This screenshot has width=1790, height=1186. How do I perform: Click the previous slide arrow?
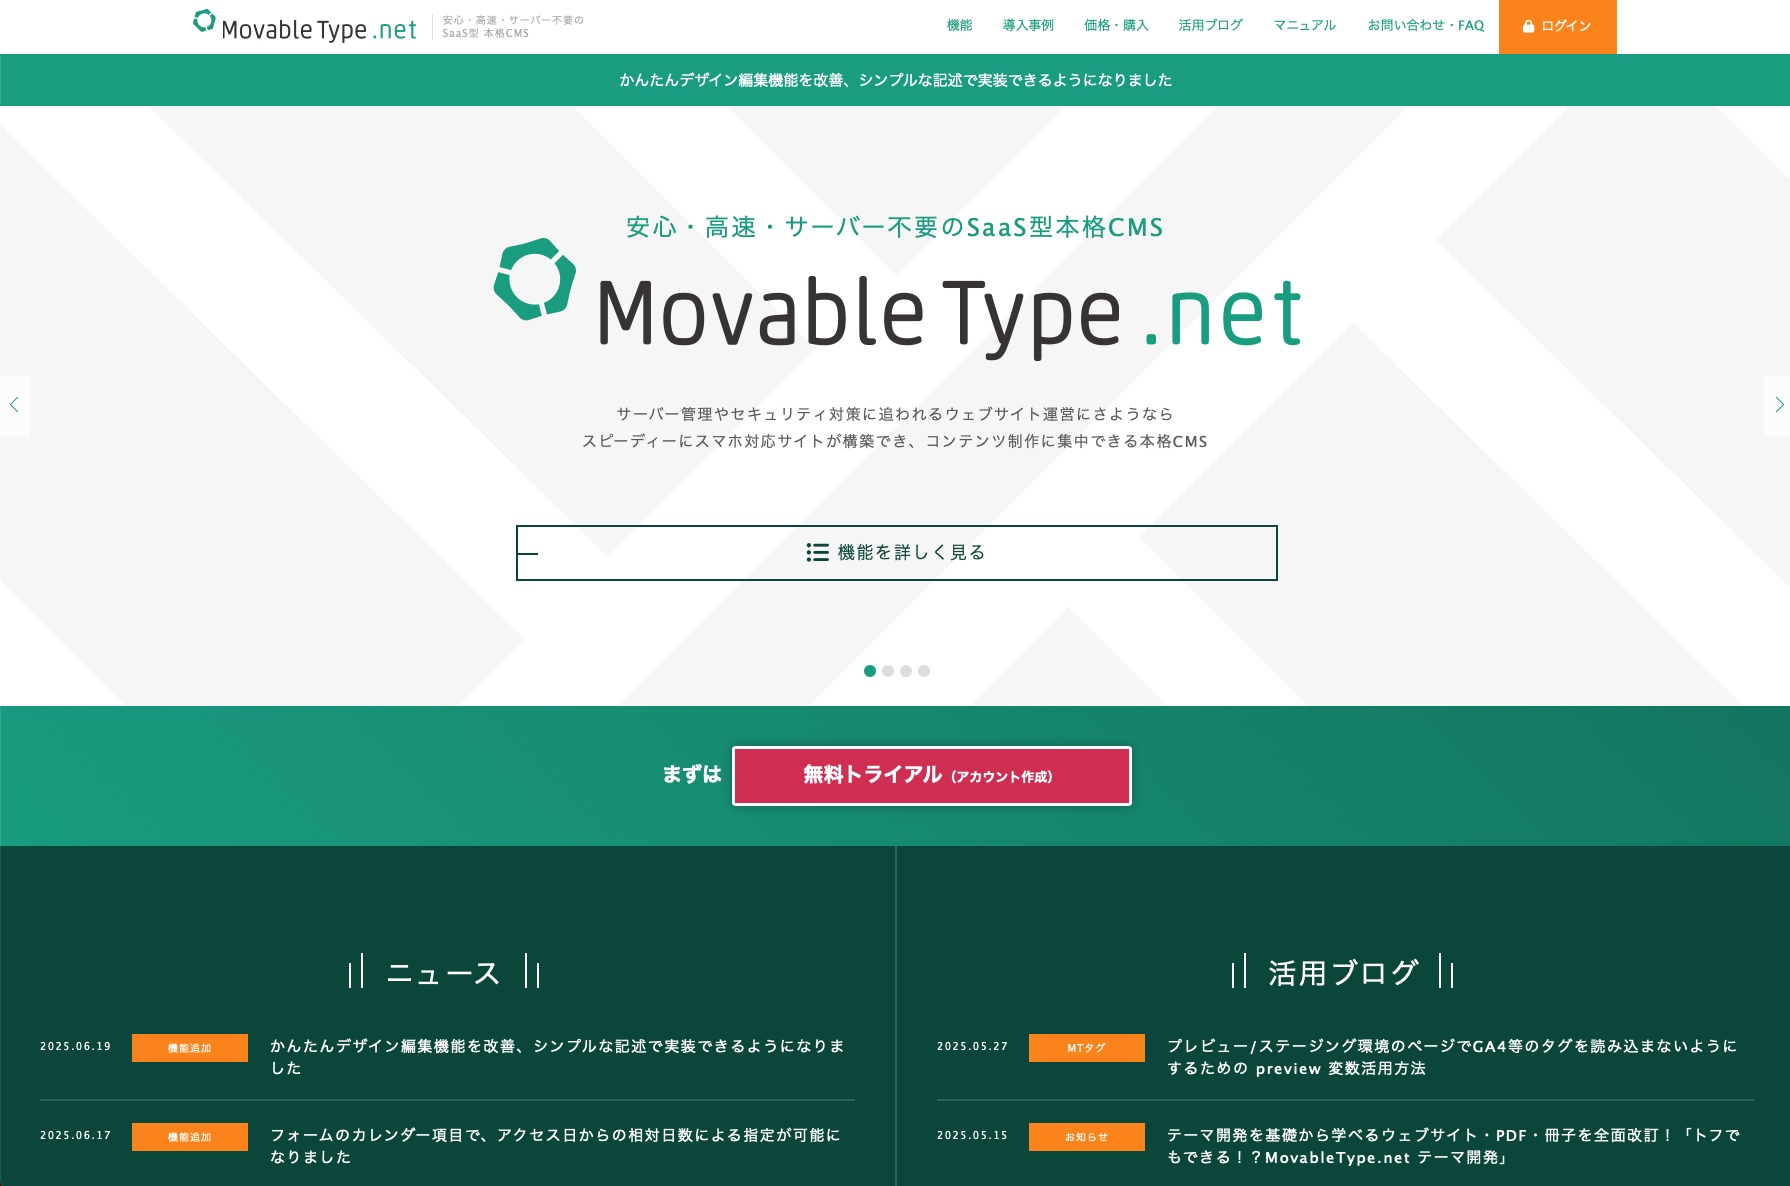coord(14,405)
